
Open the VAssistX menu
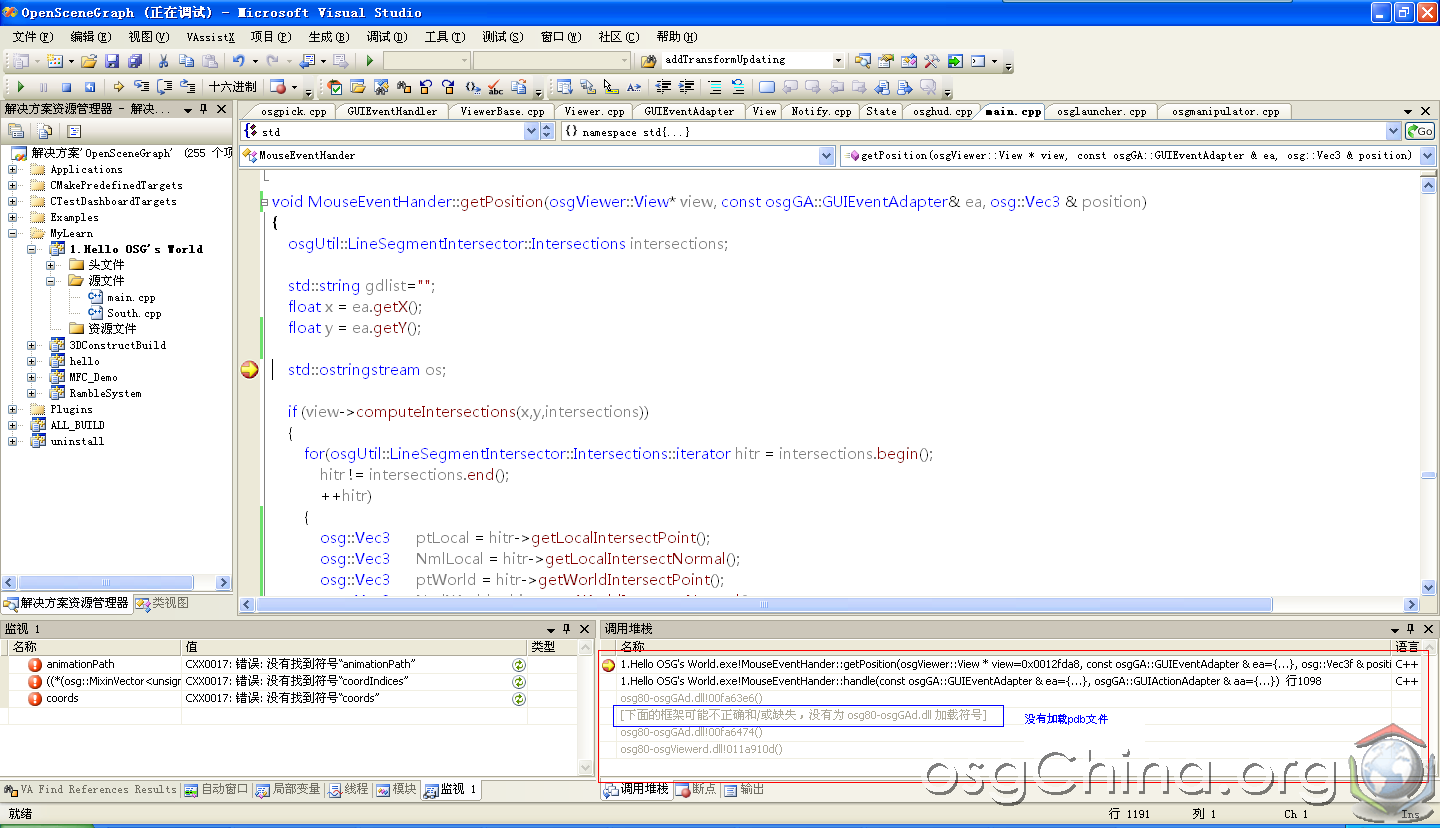point(210,36)
